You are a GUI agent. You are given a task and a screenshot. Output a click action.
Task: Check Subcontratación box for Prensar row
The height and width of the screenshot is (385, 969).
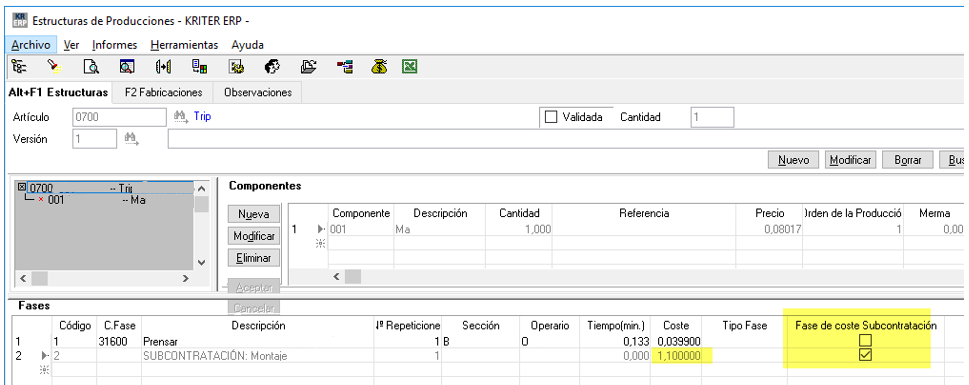coord(866,340)
